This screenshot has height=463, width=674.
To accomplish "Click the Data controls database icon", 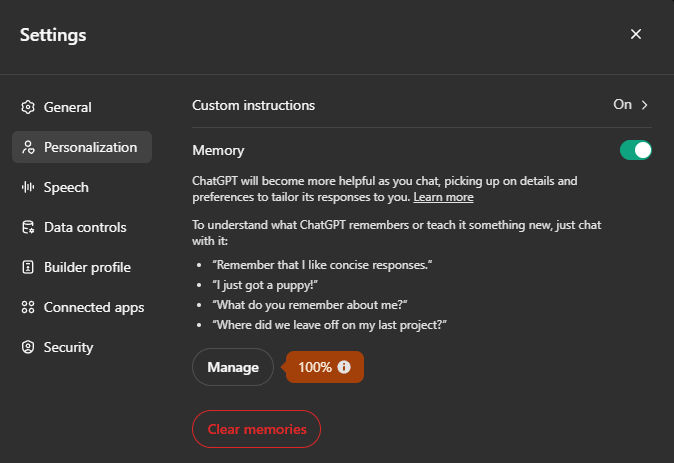I will pyautogui.click(x=28, y=227).
